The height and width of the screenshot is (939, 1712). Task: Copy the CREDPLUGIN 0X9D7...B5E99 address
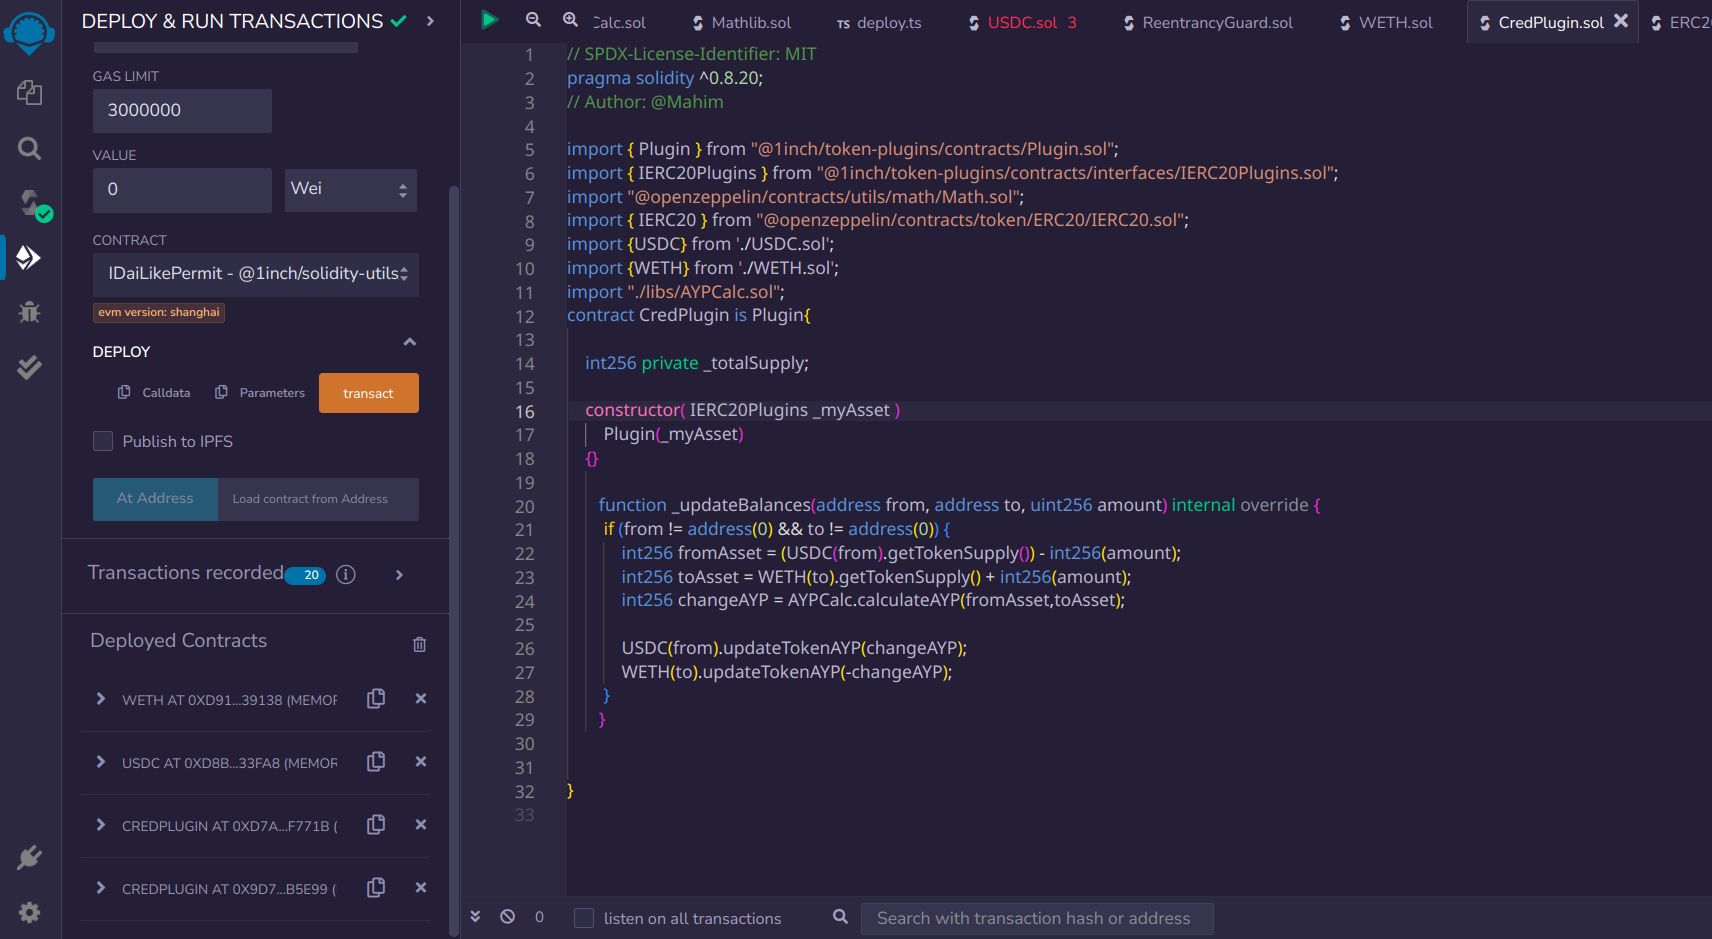click(376, 887)
